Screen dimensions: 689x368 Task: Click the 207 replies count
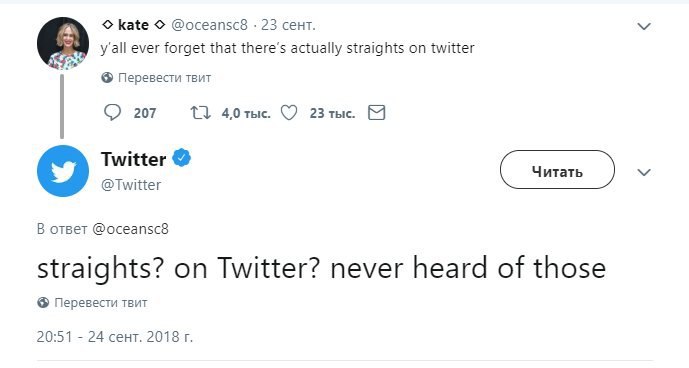(145, 113)
